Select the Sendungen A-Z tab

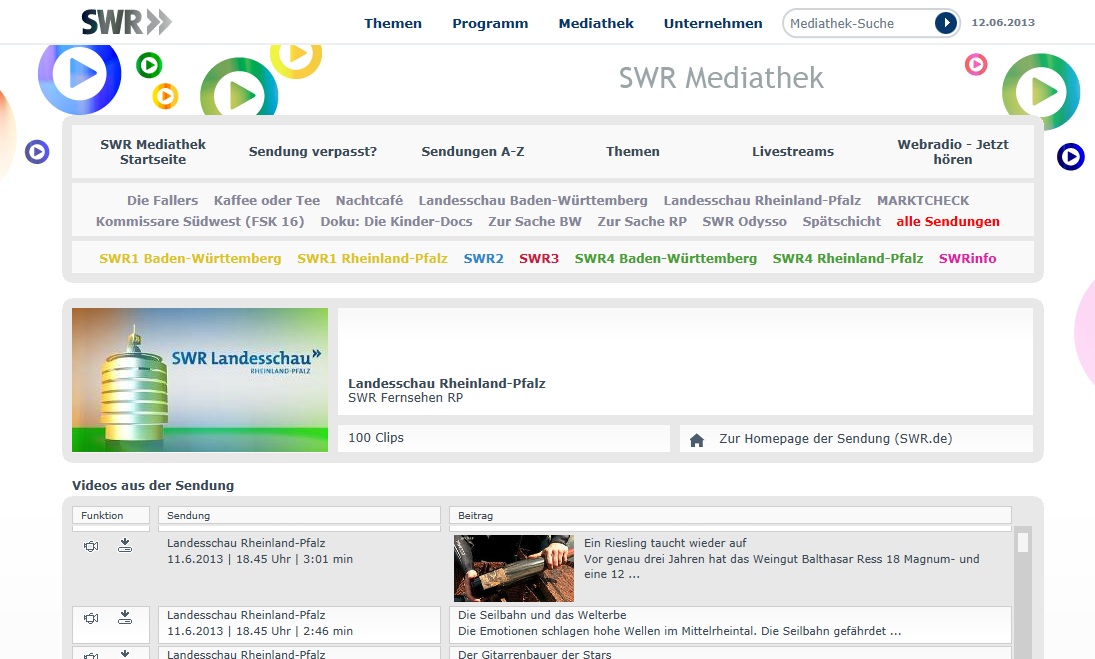(473, 151)
